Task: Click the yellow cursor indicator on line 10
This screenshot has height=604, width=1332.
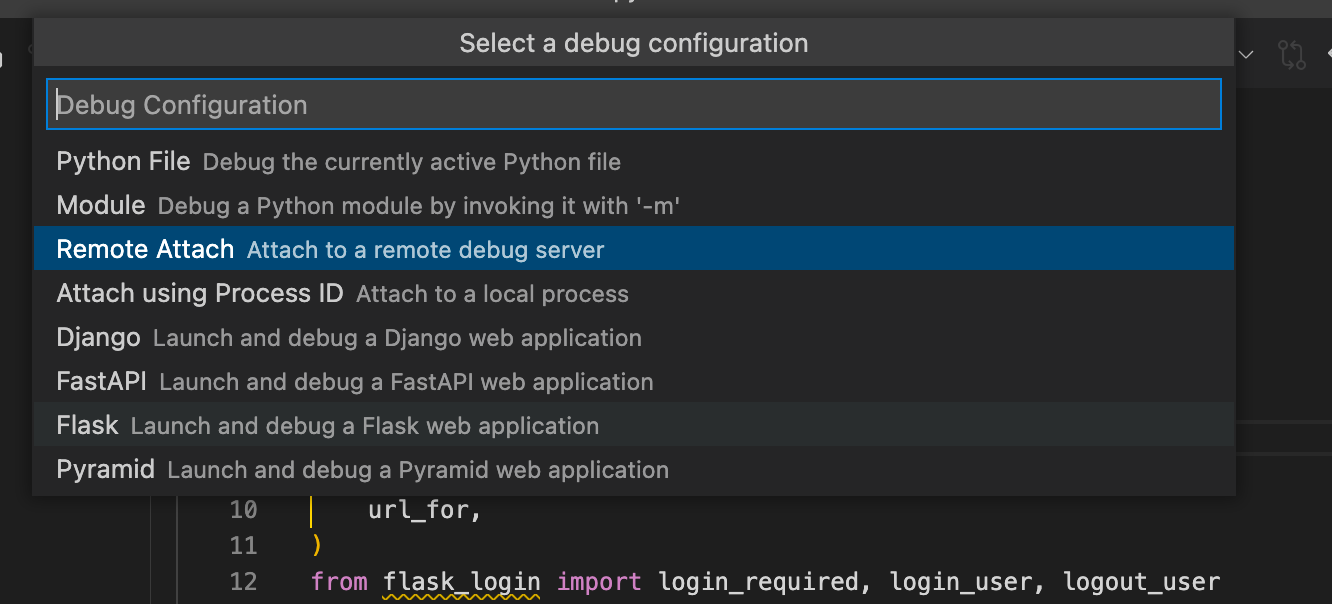Action: [312, 509]
